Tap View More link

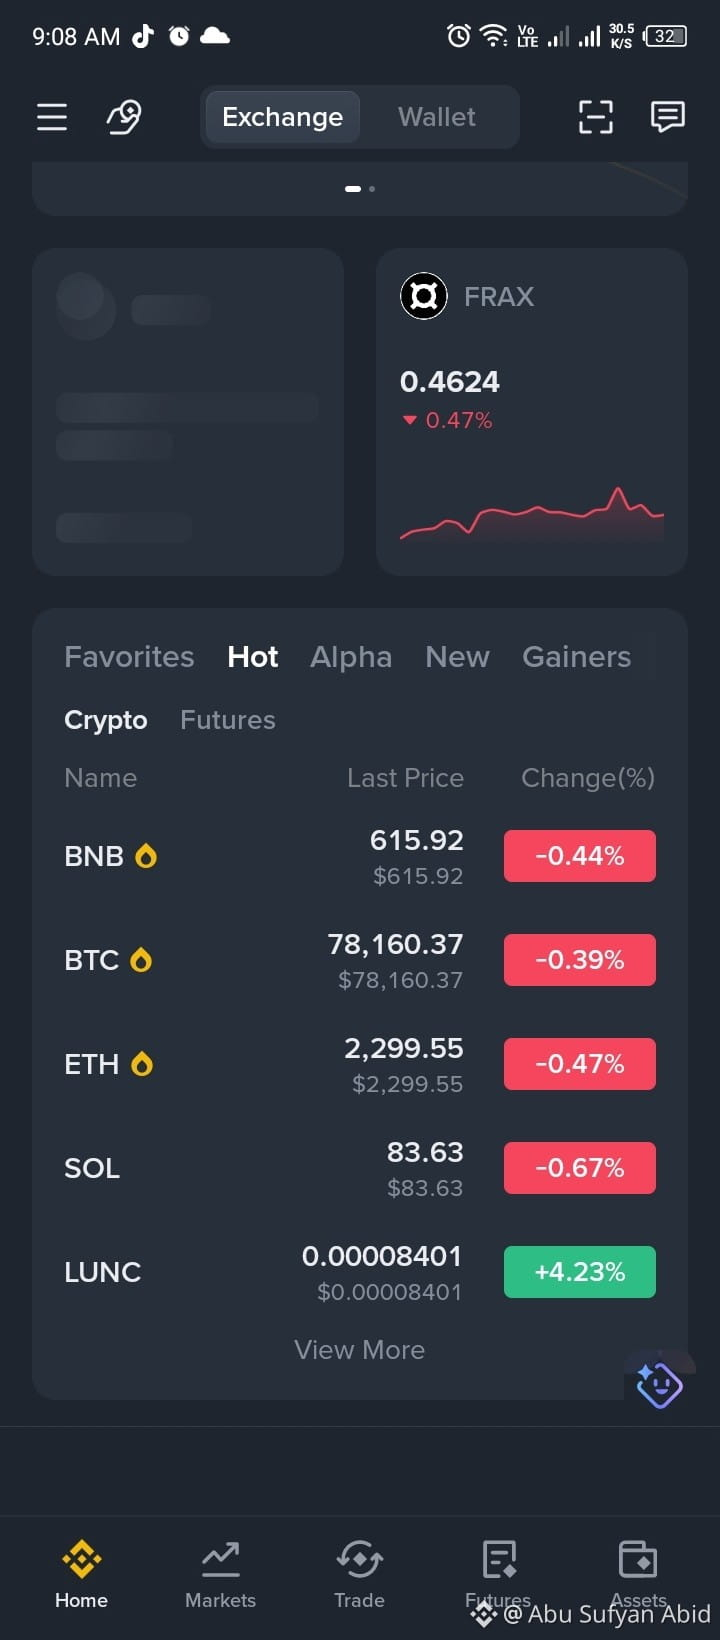pyautogui.click(x=360, y=1350)
